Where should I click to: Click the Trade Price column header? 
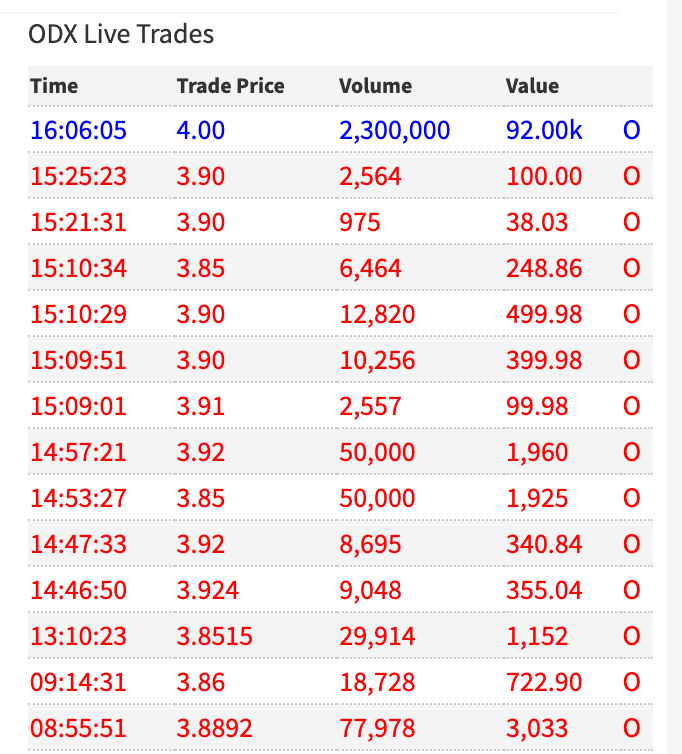230,86
